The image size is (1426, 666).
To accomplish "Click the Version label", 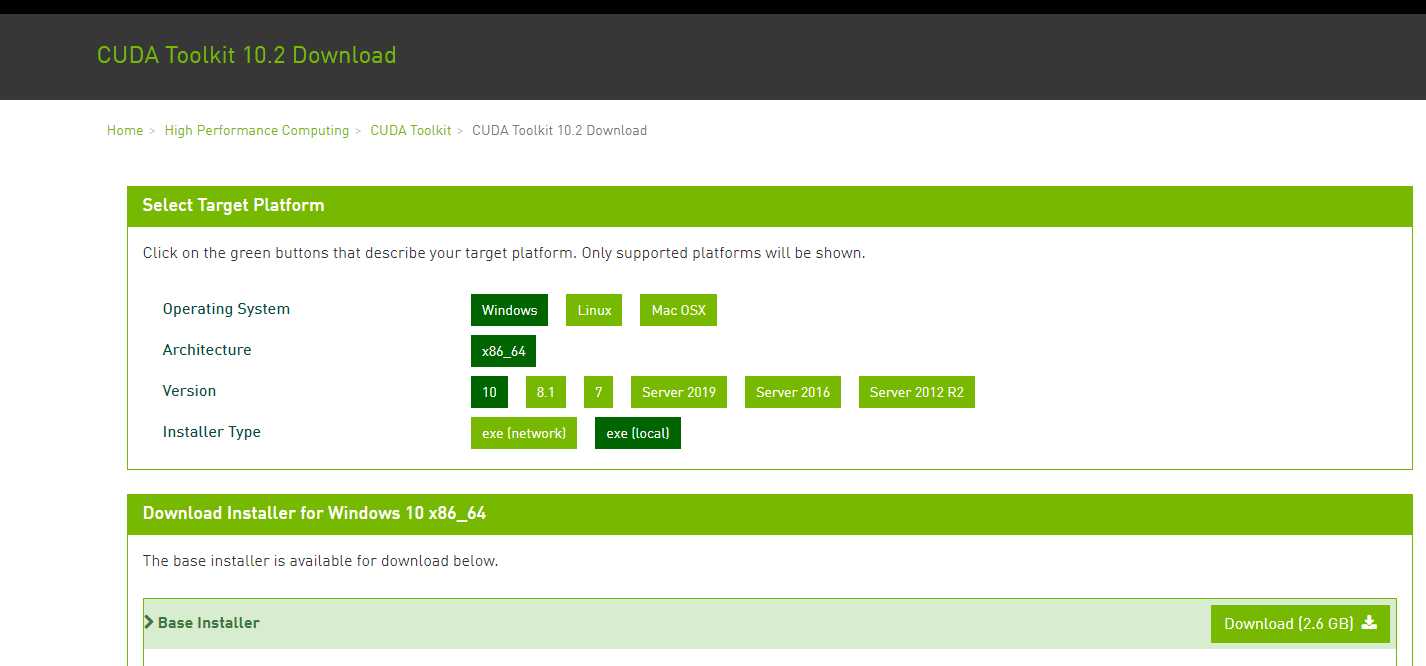I will pyautogui.click(x=189, y=391).
